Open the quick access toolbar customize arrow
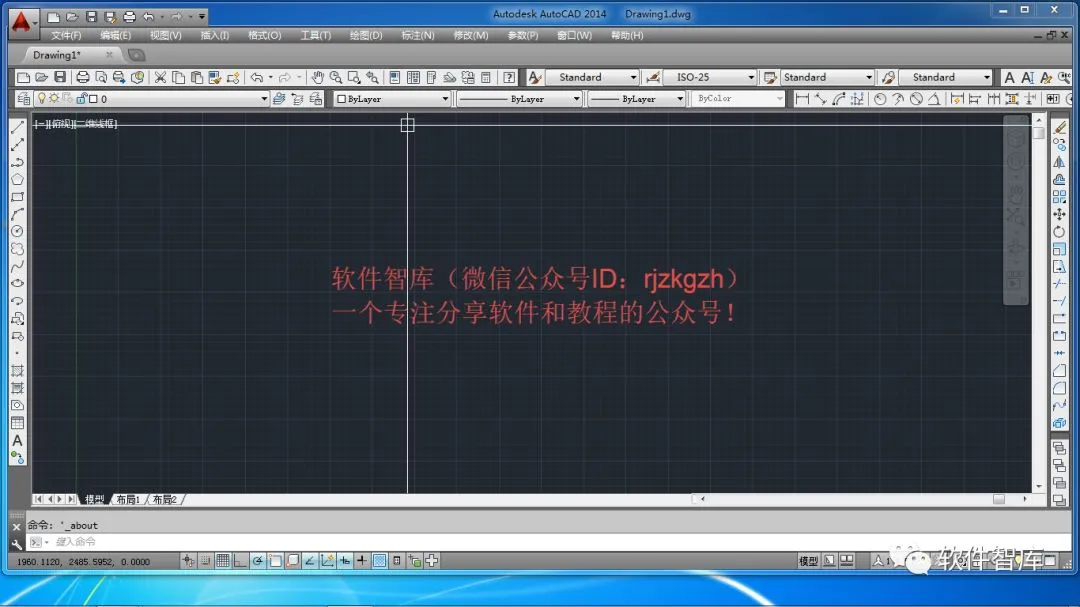1080x607 pixels. click(x=202, y=16)
